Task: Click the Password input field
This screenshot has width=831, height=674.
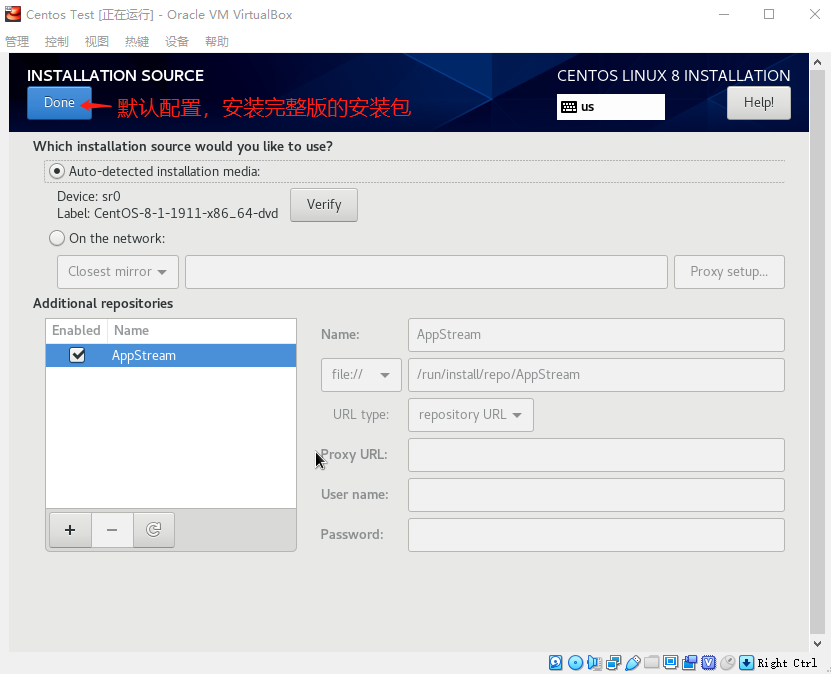Action: [596, 535]
